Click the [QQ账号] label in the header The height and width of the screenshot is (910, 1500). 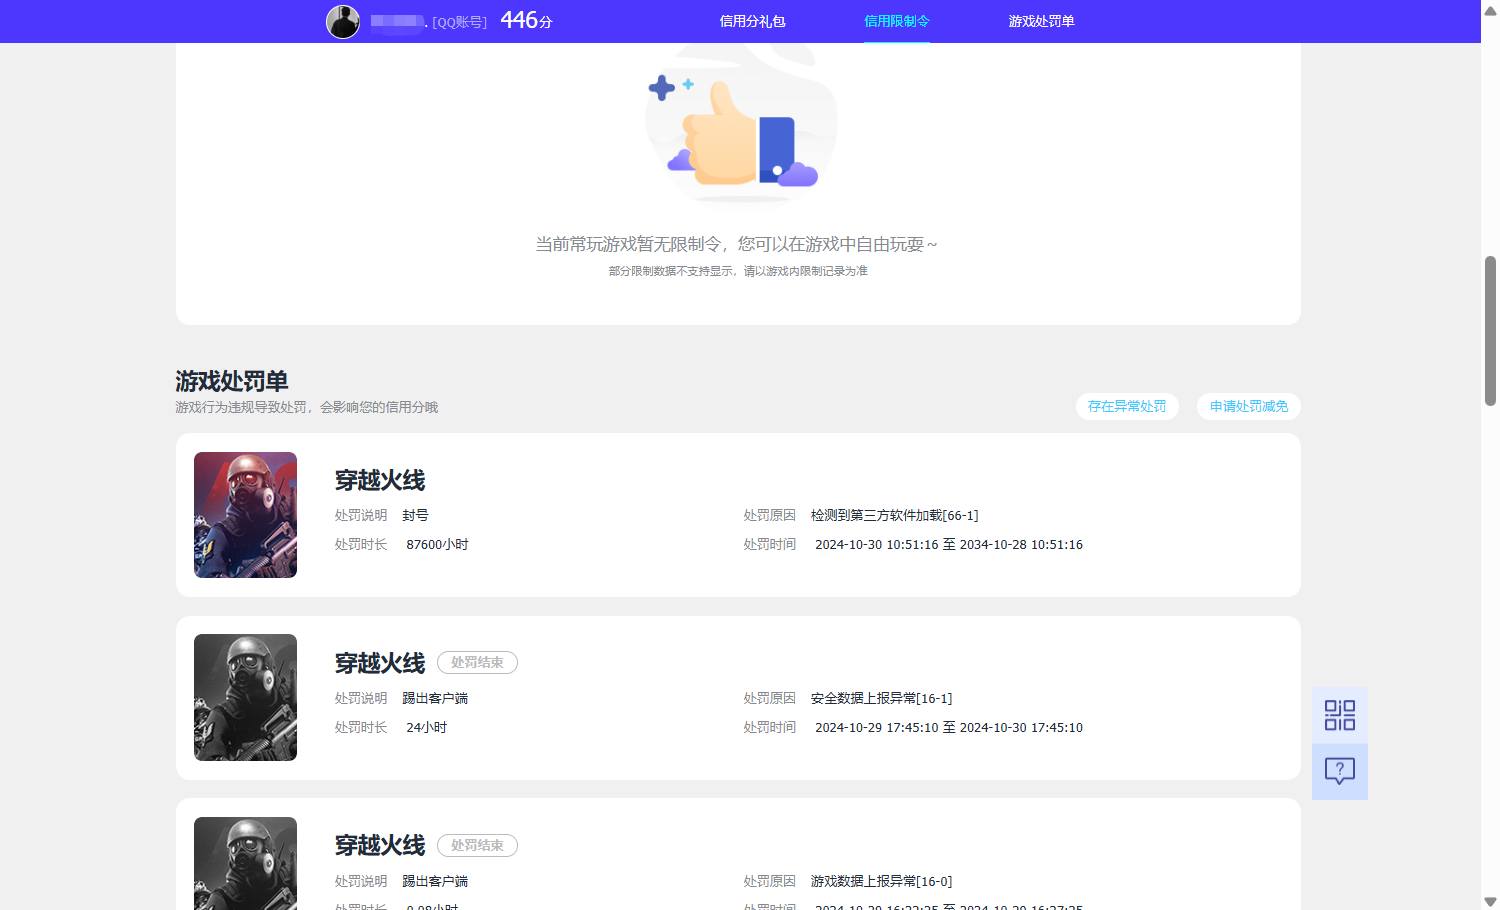click(459, 22)
